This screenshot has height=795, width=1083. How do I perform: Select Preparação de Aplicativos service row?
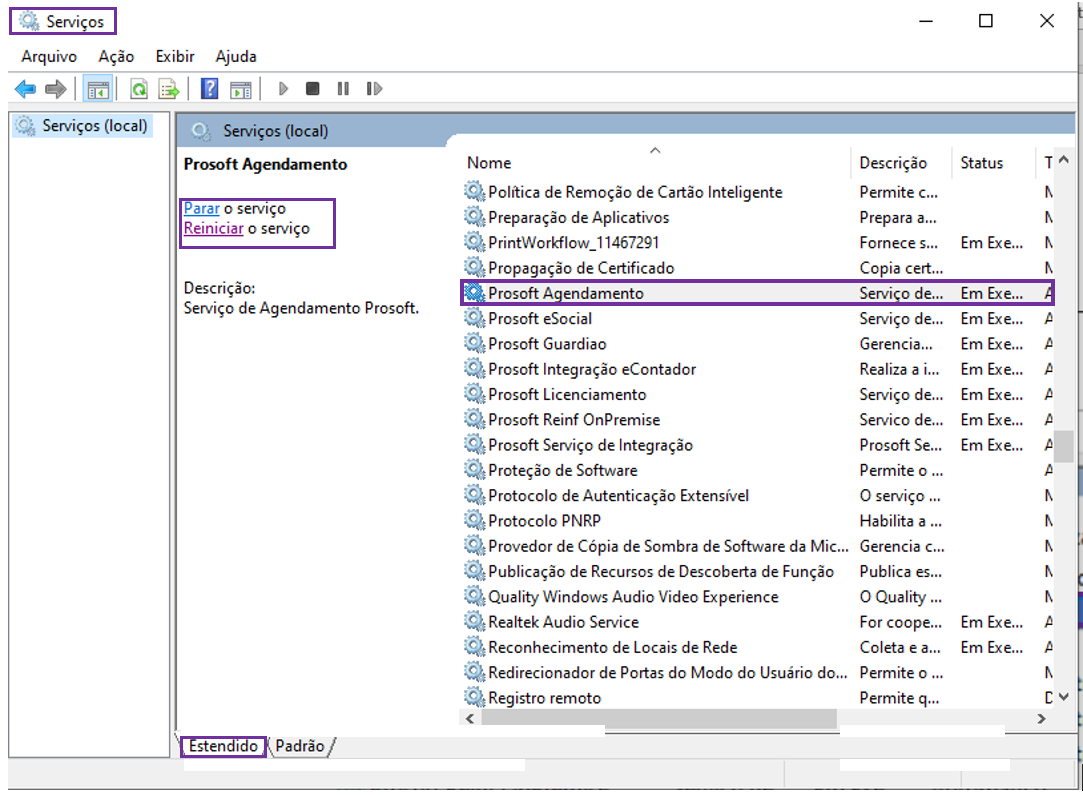[x=758, y=218]
